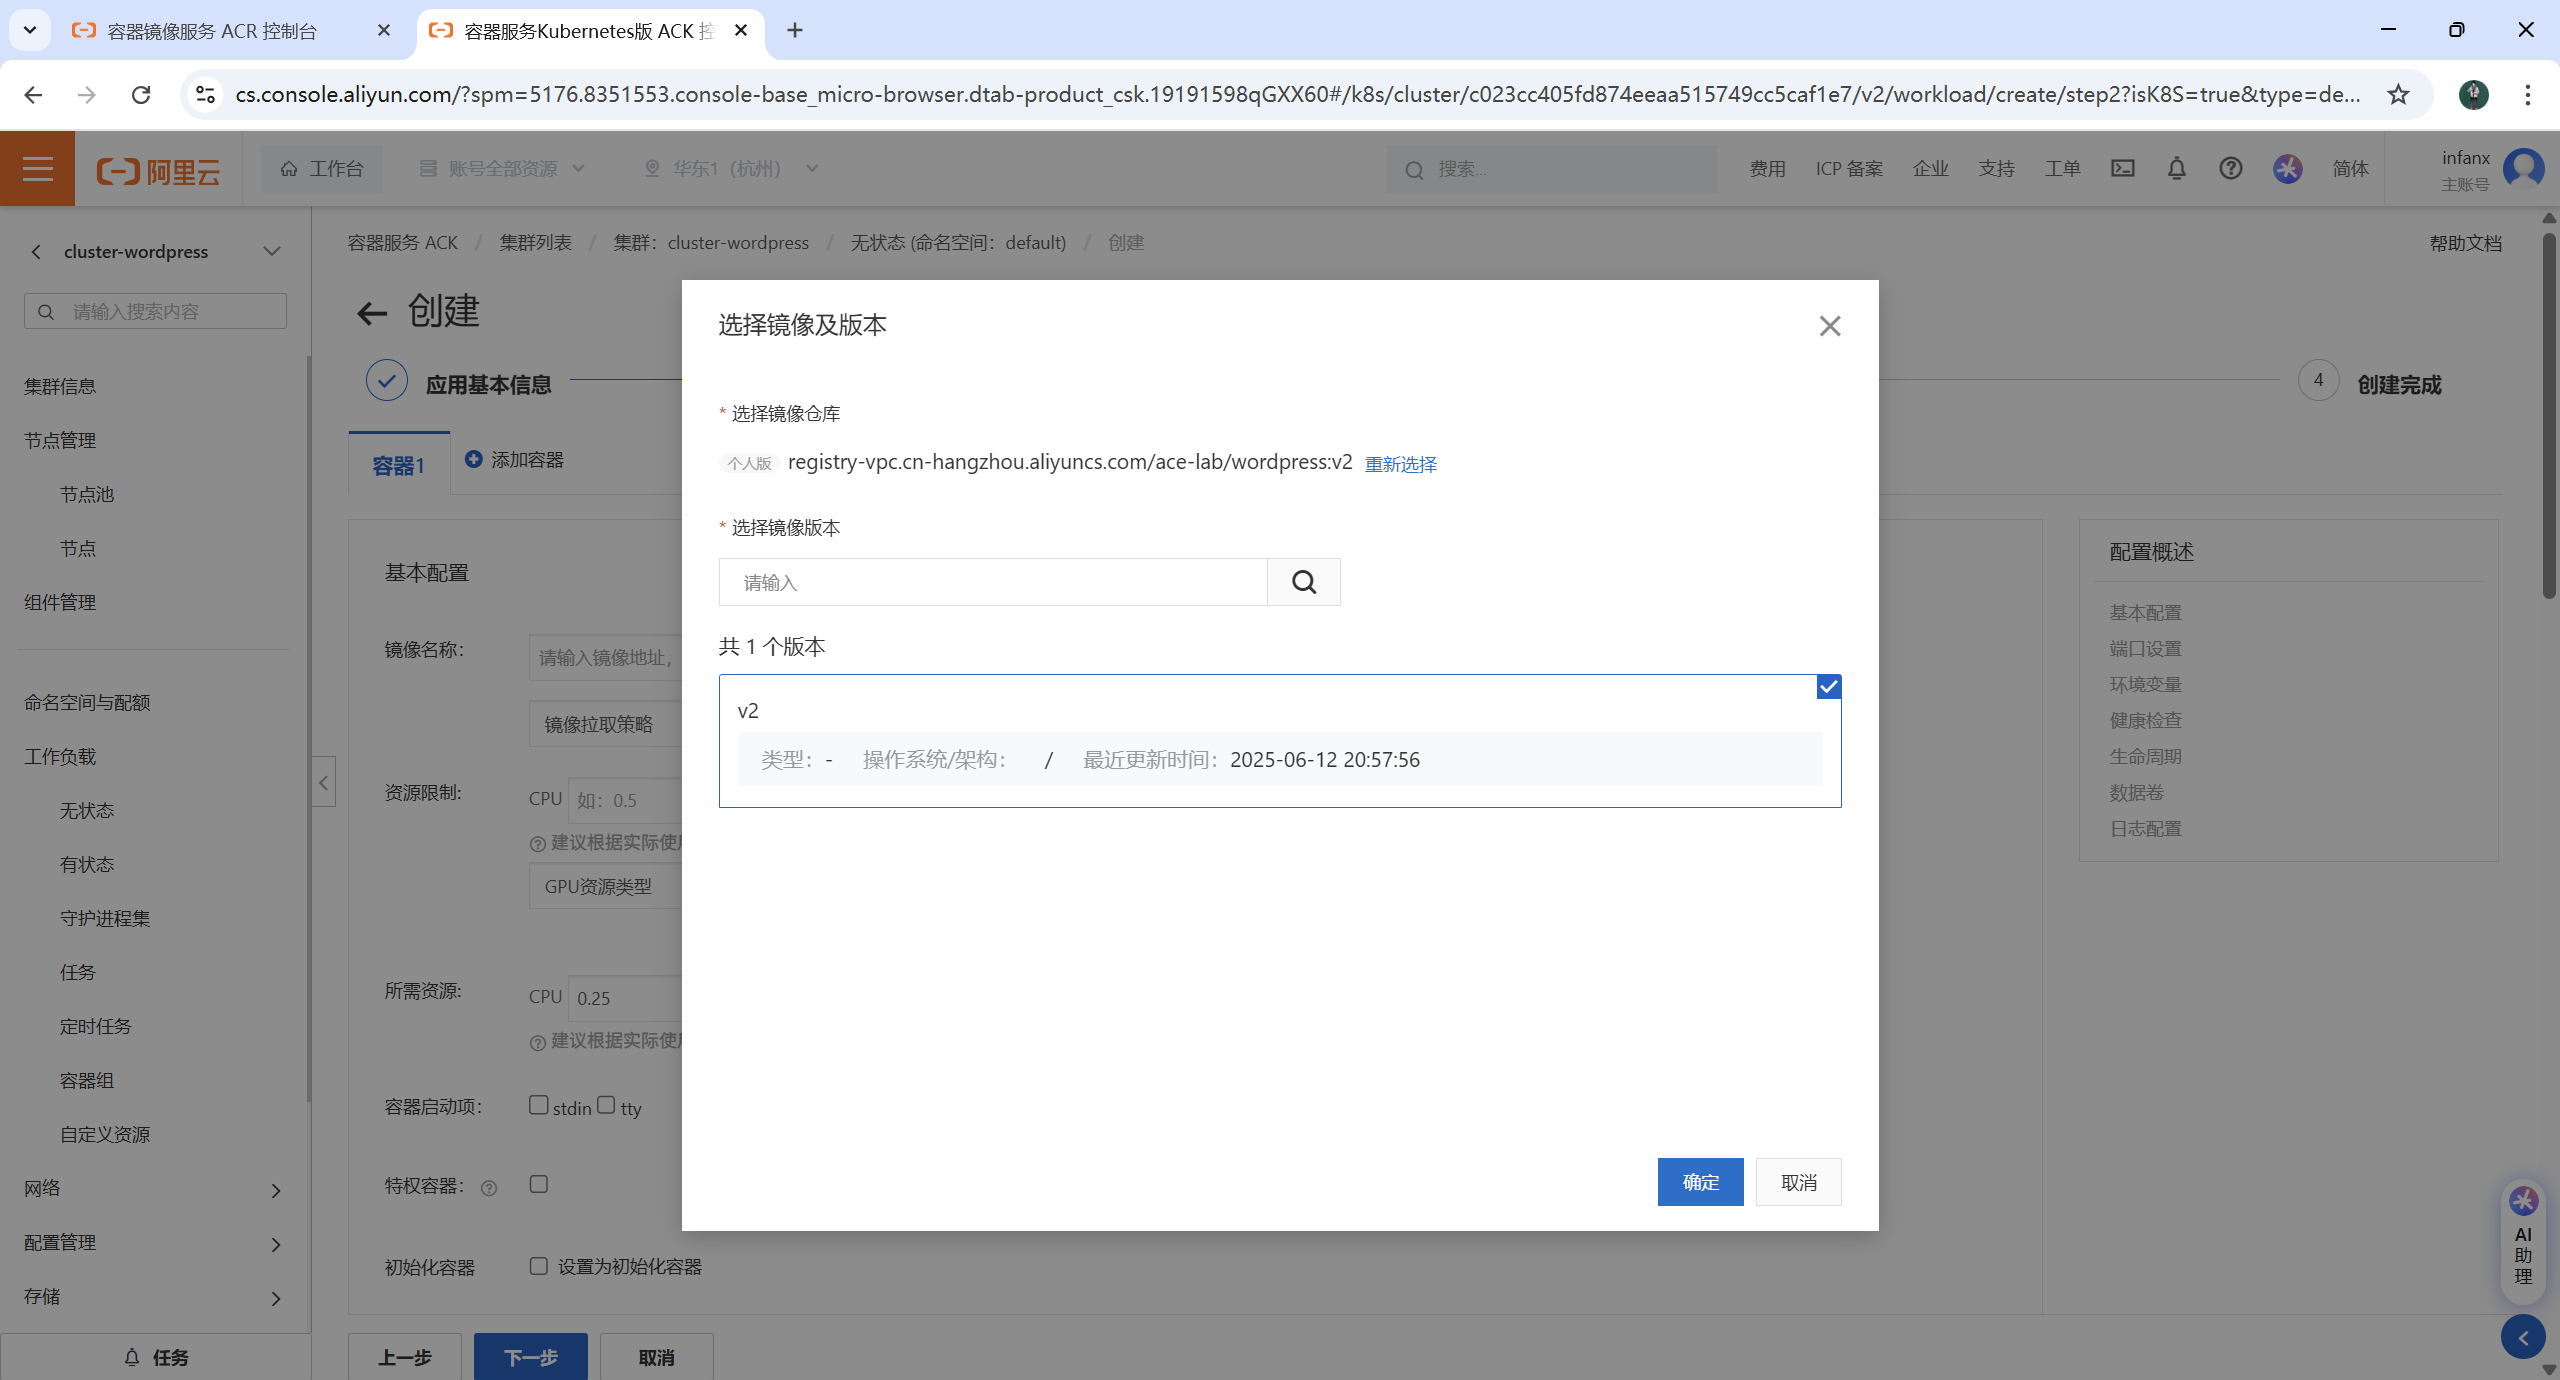Click the 重新选择 link
The width and height of the screenshot is (2560, 1380).
1400,464
